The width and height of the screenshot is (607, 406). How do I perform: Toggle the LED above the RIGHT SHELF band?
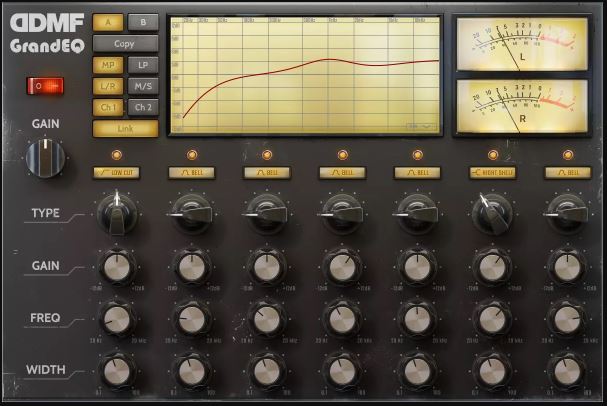tap(492, 155)
